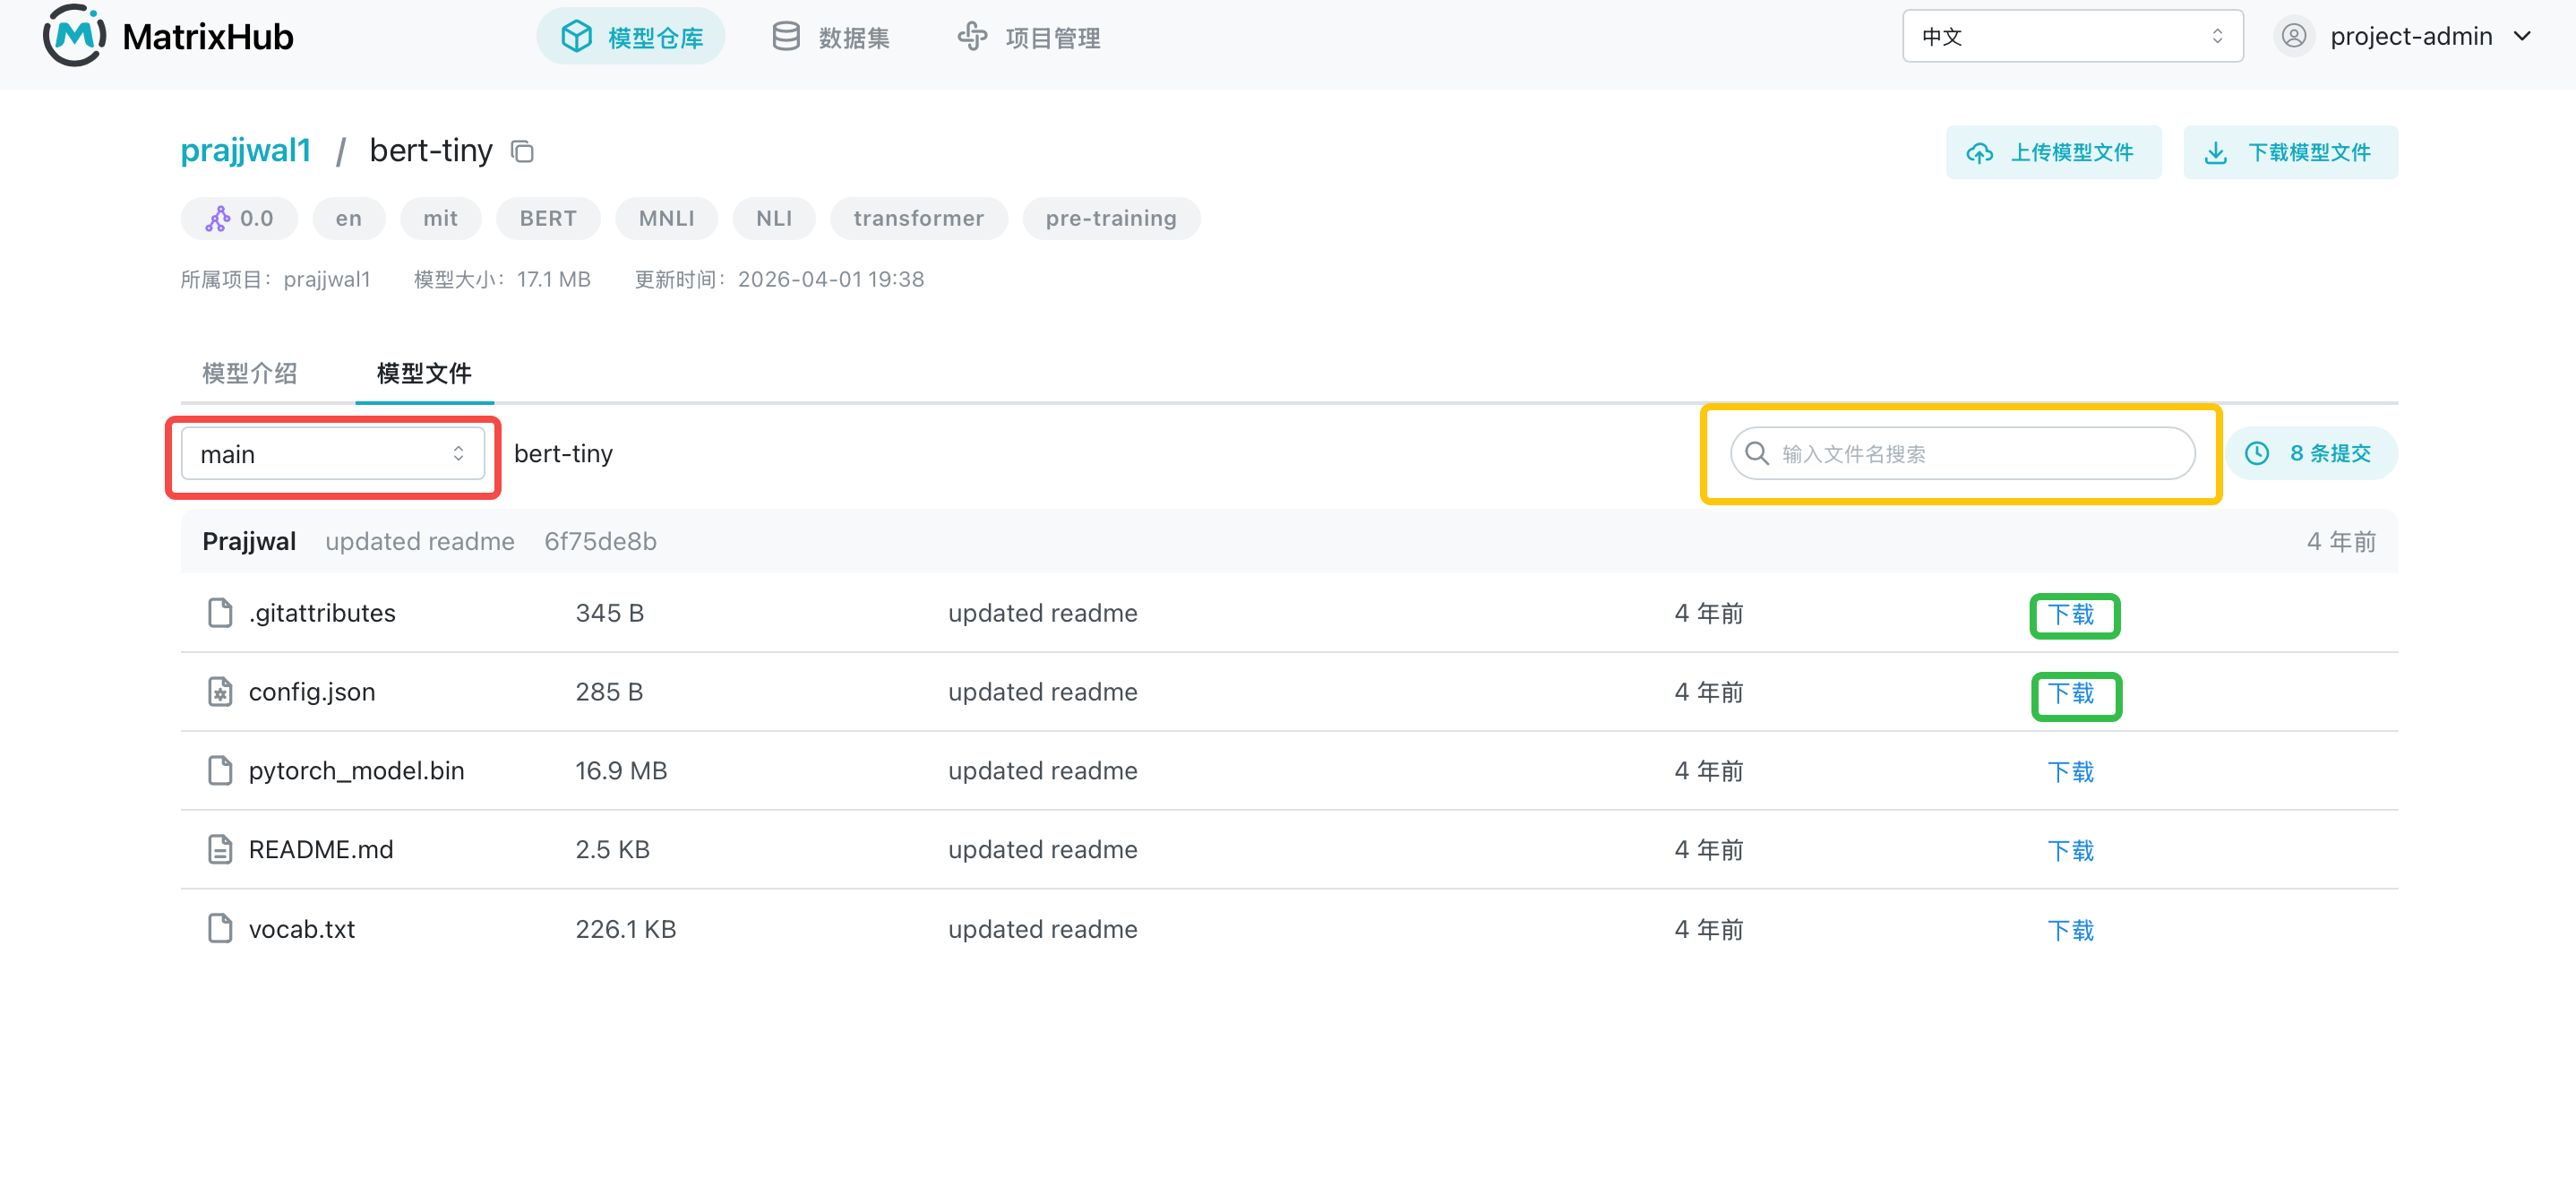Viewport: 2576px width, 1195px height.
Task: Click the pytorch_model.bin file icon
Action: [x=220, y=770]
